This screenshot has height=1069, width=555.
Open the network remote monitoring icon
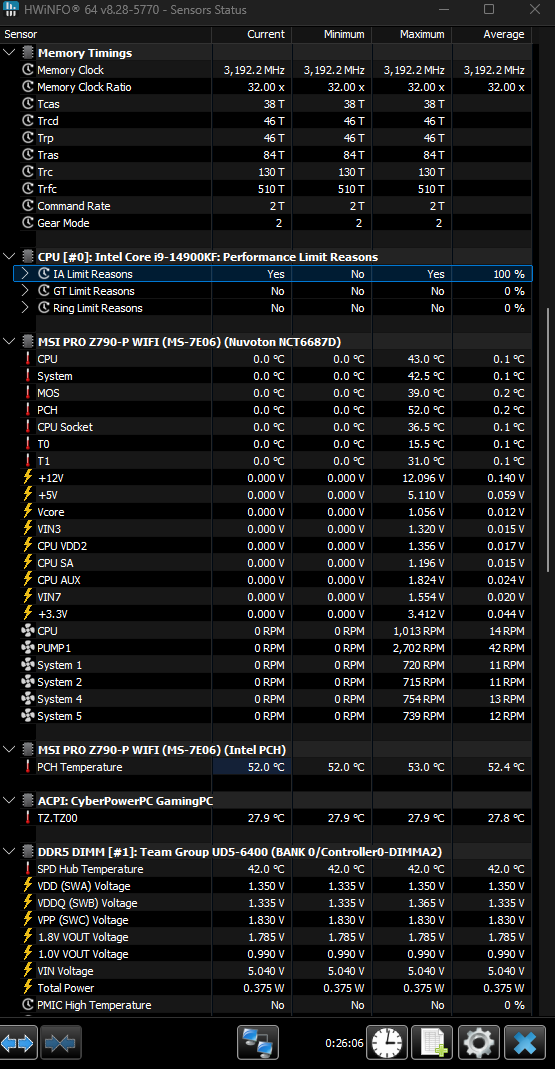pyautogui.click(x=258, y=1042)
